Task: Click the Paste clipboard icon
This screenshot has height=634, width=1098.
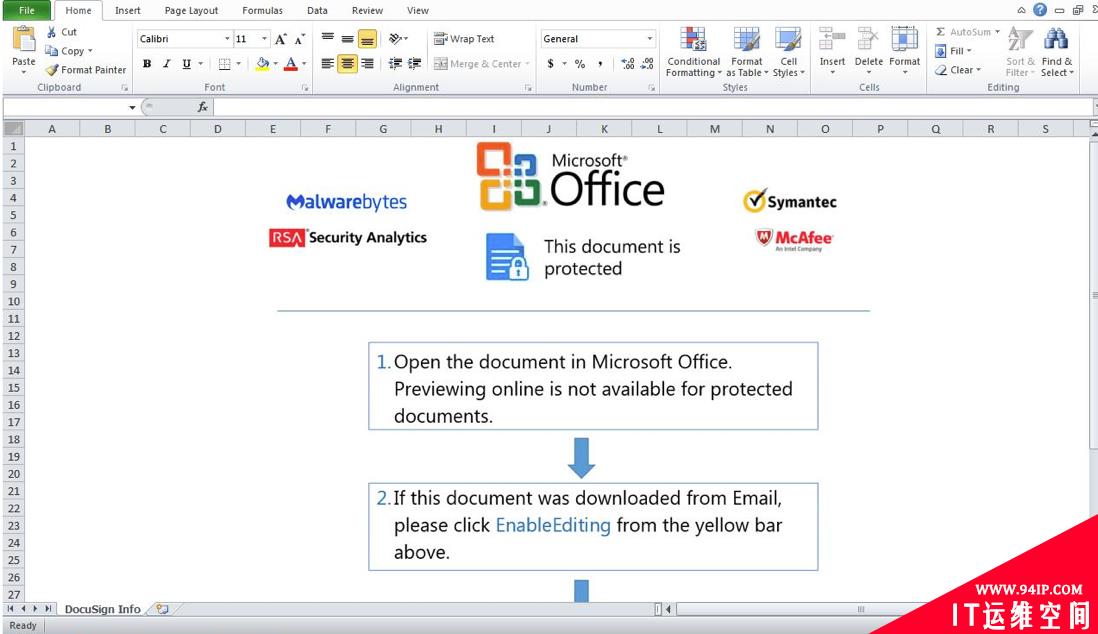Action: (24, 39)
